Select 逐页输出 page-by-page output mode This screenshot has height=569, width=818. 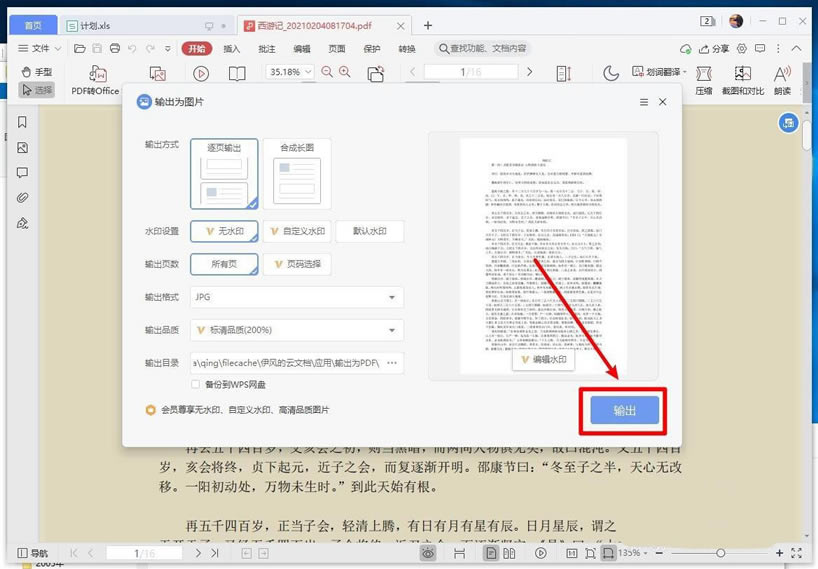click(224, 174)
